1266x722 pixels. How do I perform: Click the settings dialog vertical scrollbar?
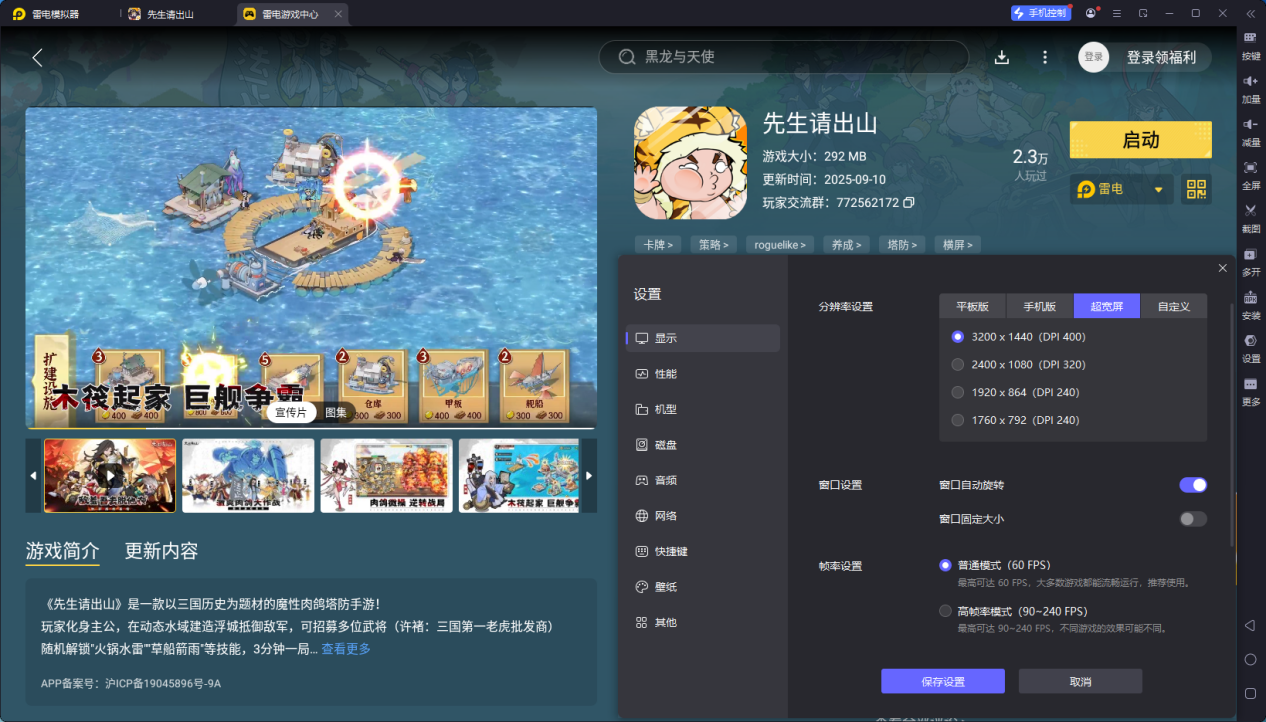pos(1232,425)
